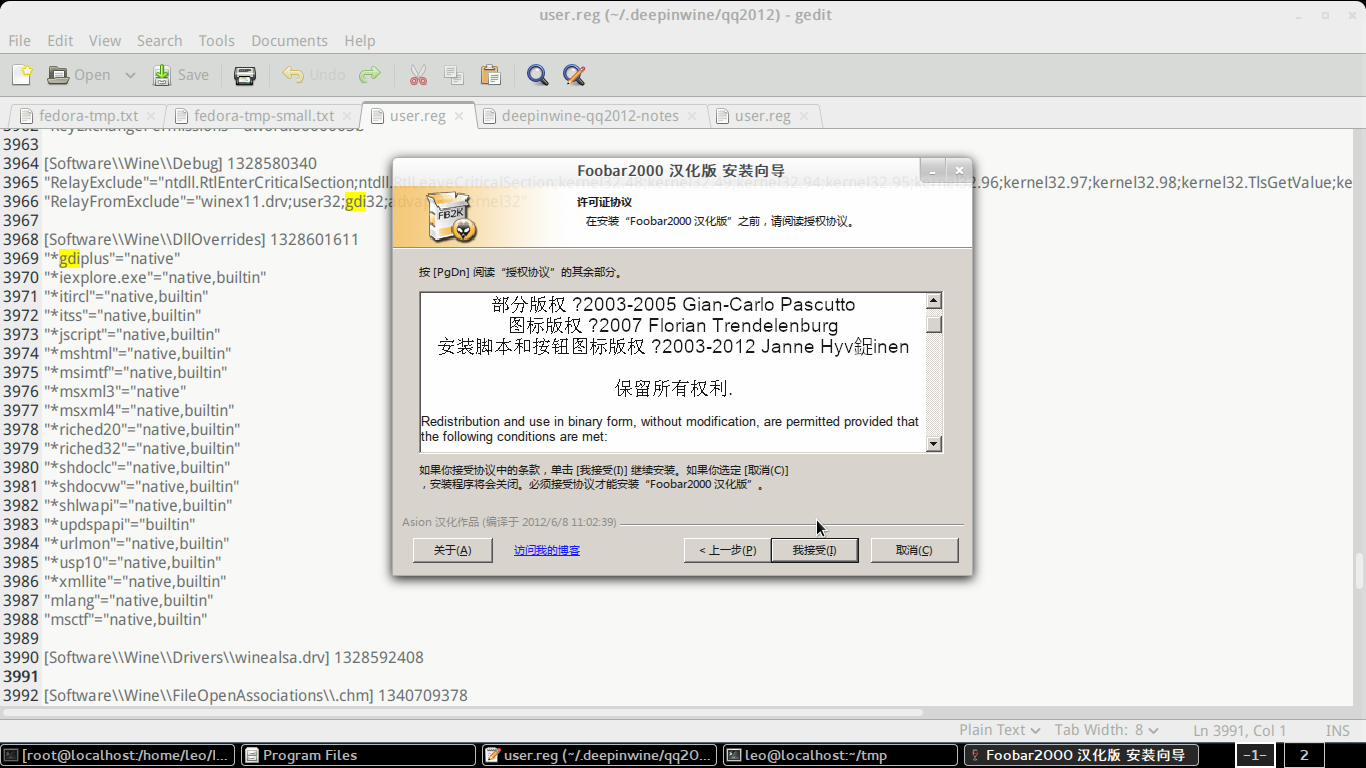Switch to Program Files window in taskbar
Viewport: 1366px width, 768px height.
click(358, 755)
